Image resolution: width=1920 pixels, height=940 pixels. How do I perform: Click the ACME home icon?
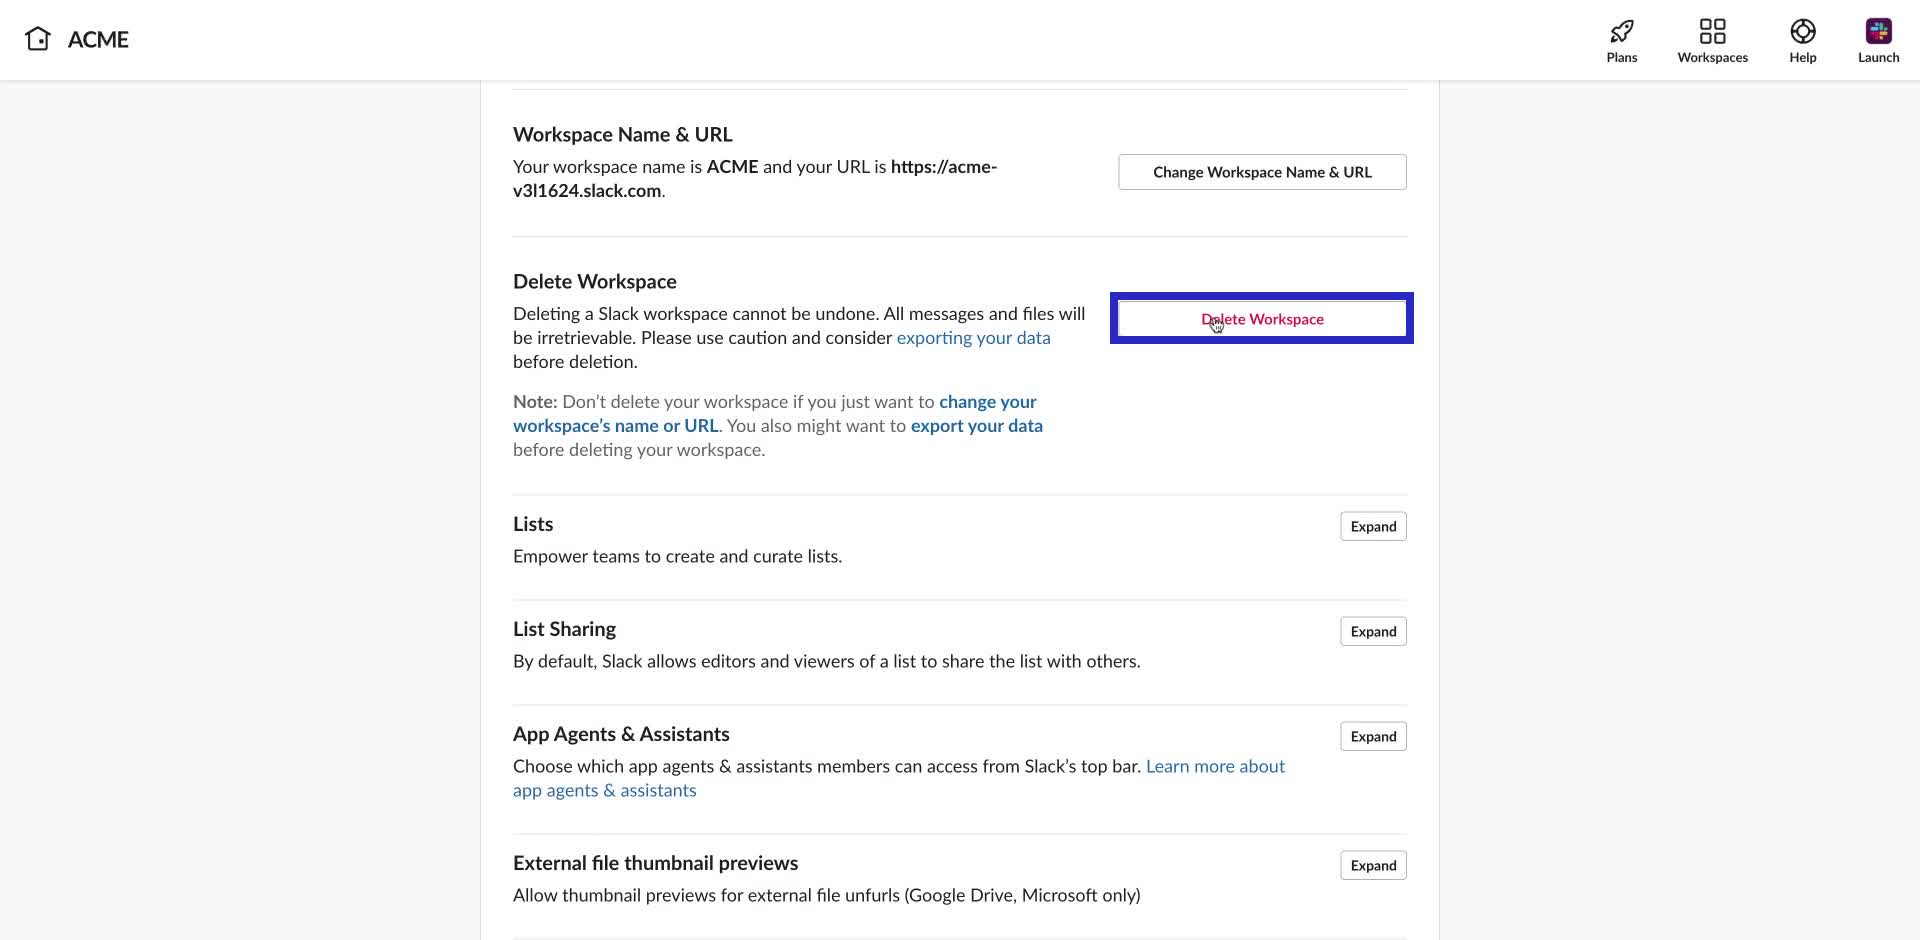point(38,38)
